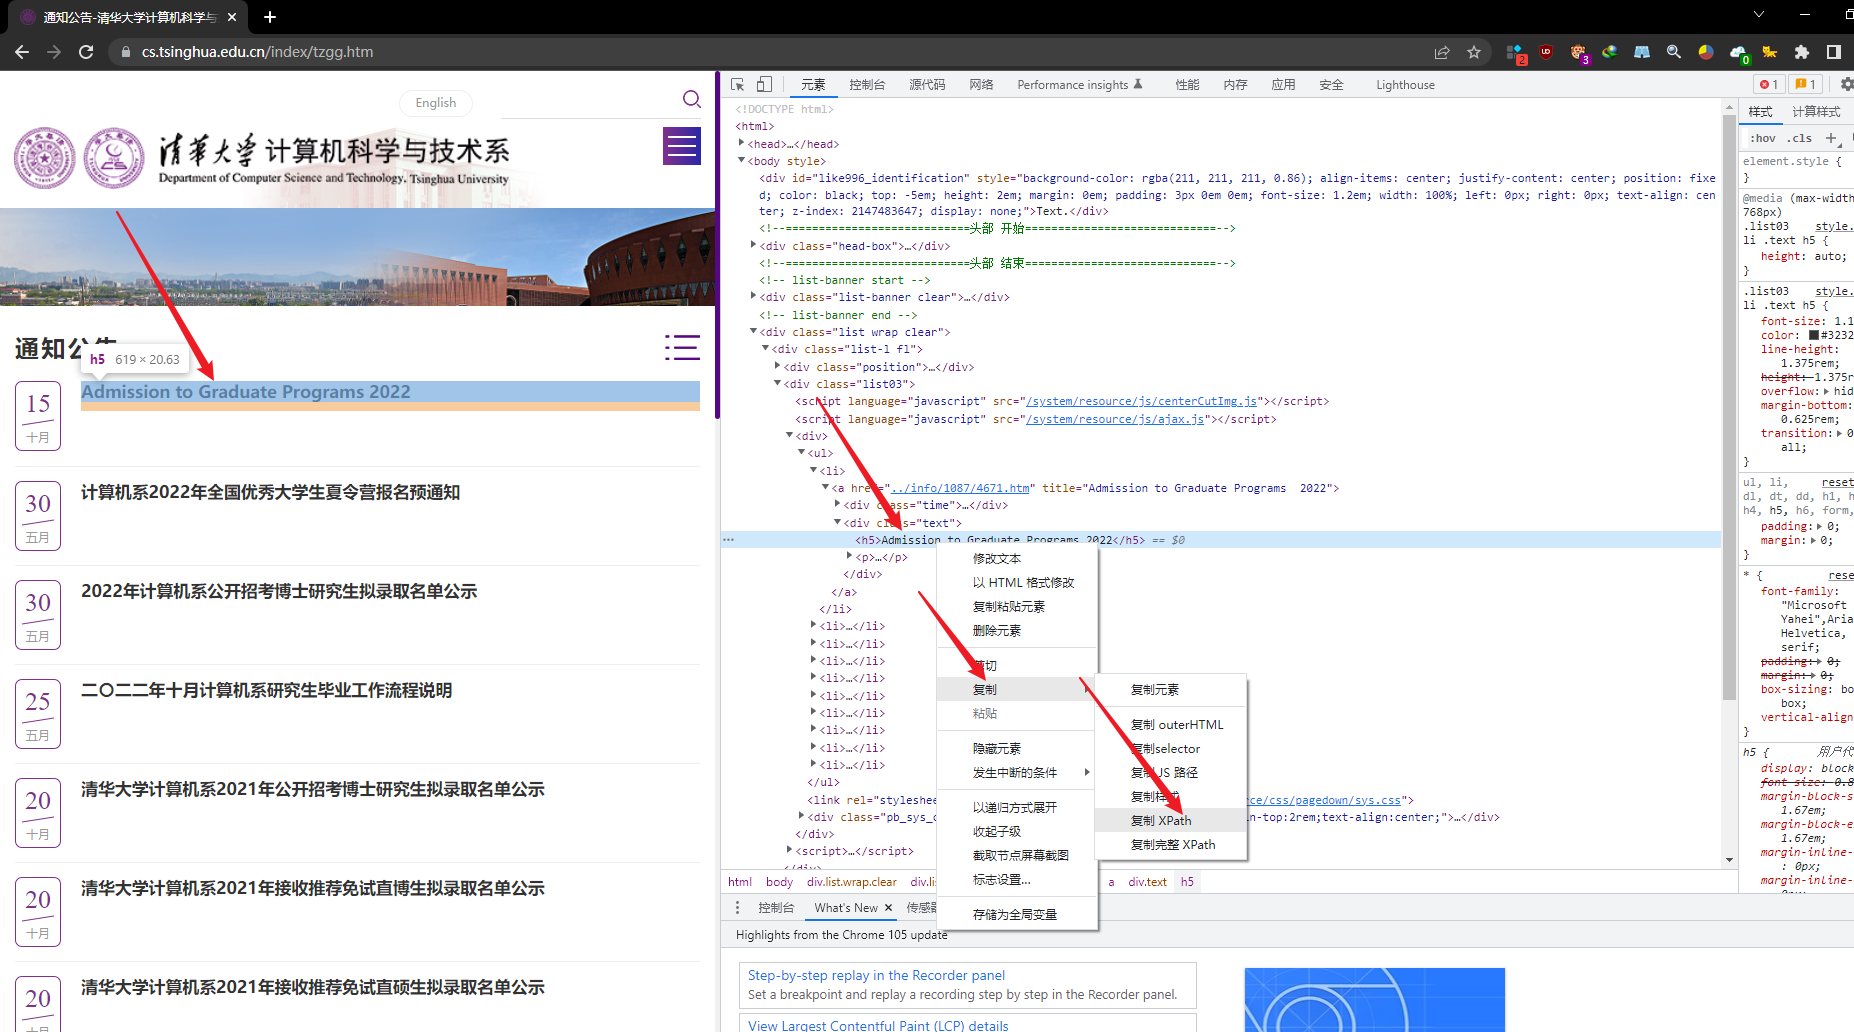Select 隐藏元素 in the context menu
Screen dimensions: 1854x1032
pyautogui.click(x=1017, y=748)
